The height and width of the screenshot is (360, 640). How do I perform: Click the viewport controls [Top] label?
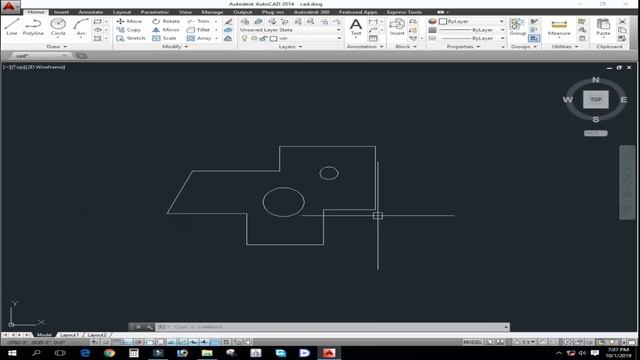point(18,67)
